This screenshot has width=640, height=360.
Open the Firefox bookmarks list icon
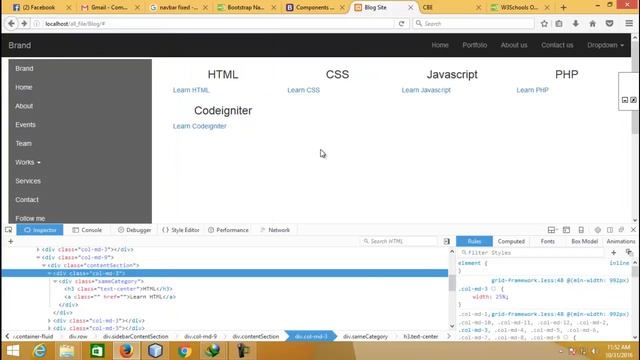click(559, 24)
